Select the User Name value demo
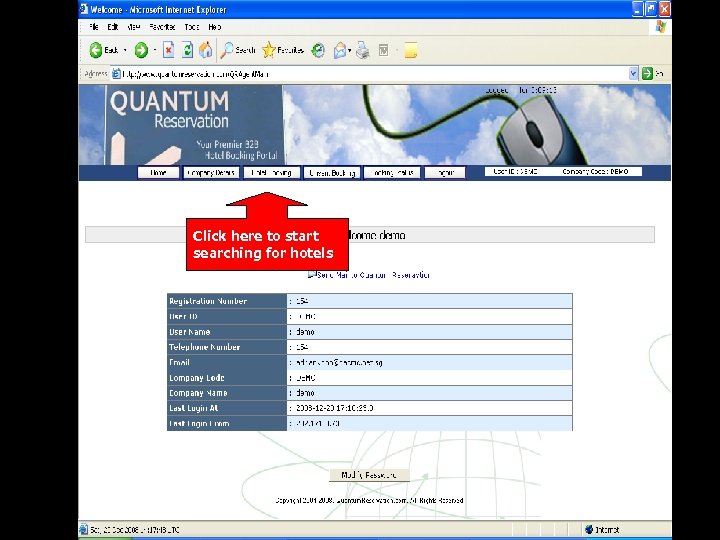720x540 pixels. click(x=305, y=332)
